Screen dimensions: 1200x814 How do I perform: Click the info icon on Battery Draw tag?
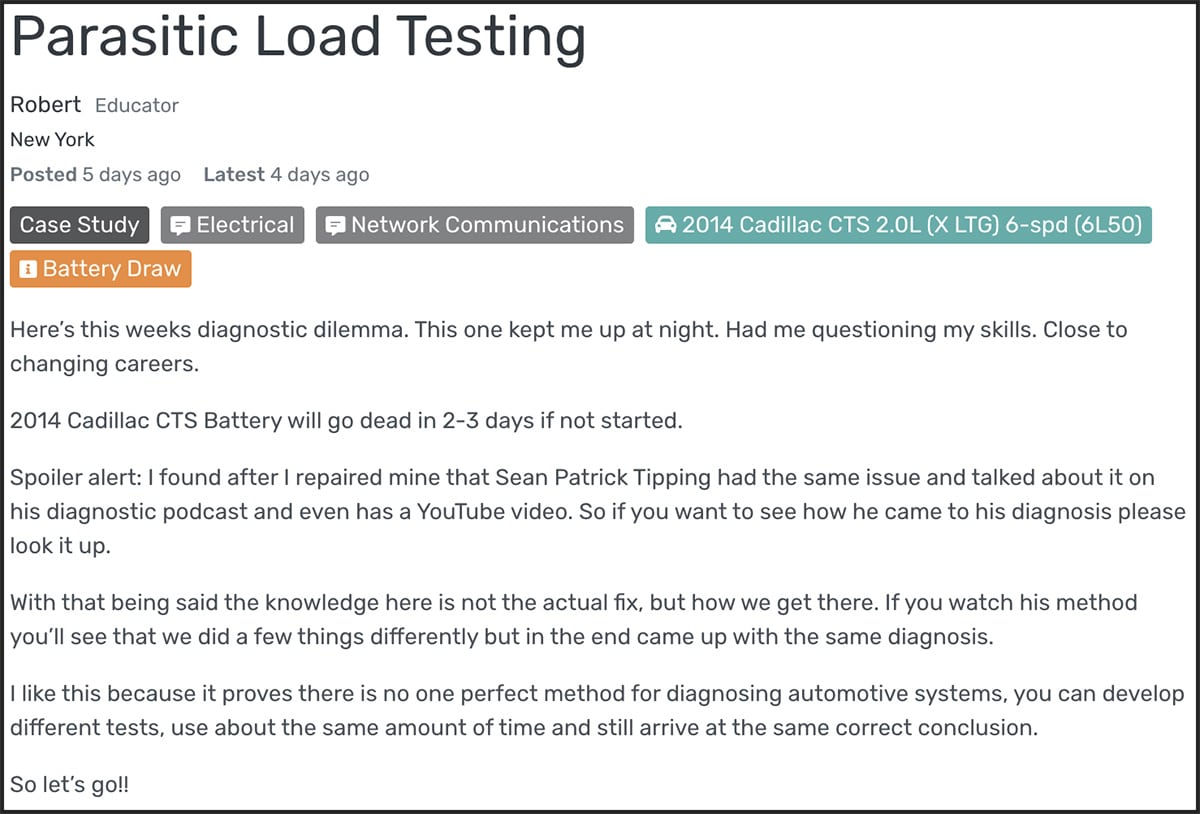tap(28, 269)
